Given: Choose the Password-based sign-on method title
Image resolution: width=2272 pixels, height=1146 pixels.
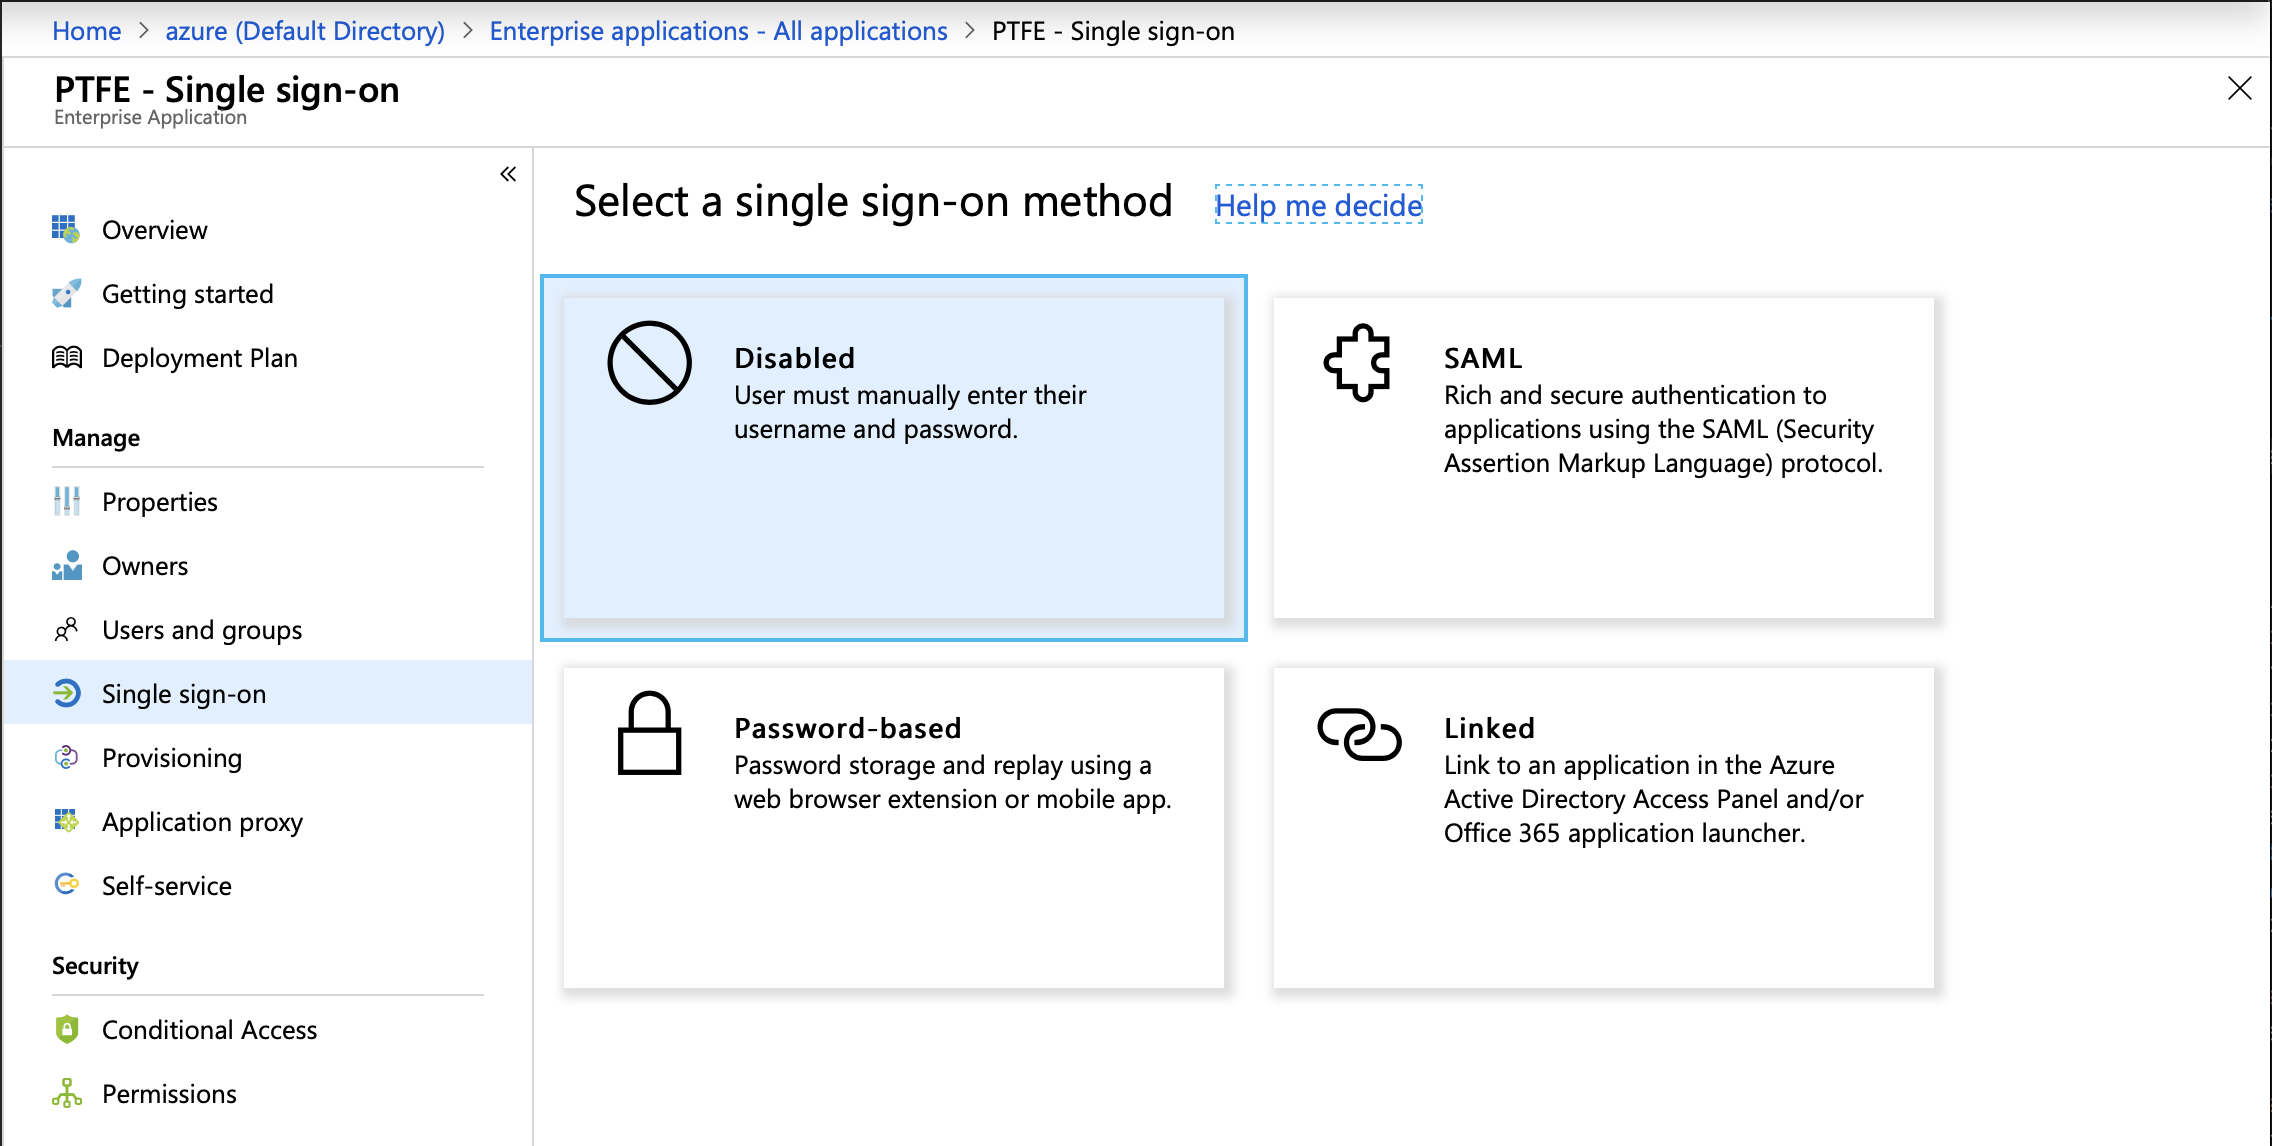Looking at the screenshot, I should pos(848,728).
